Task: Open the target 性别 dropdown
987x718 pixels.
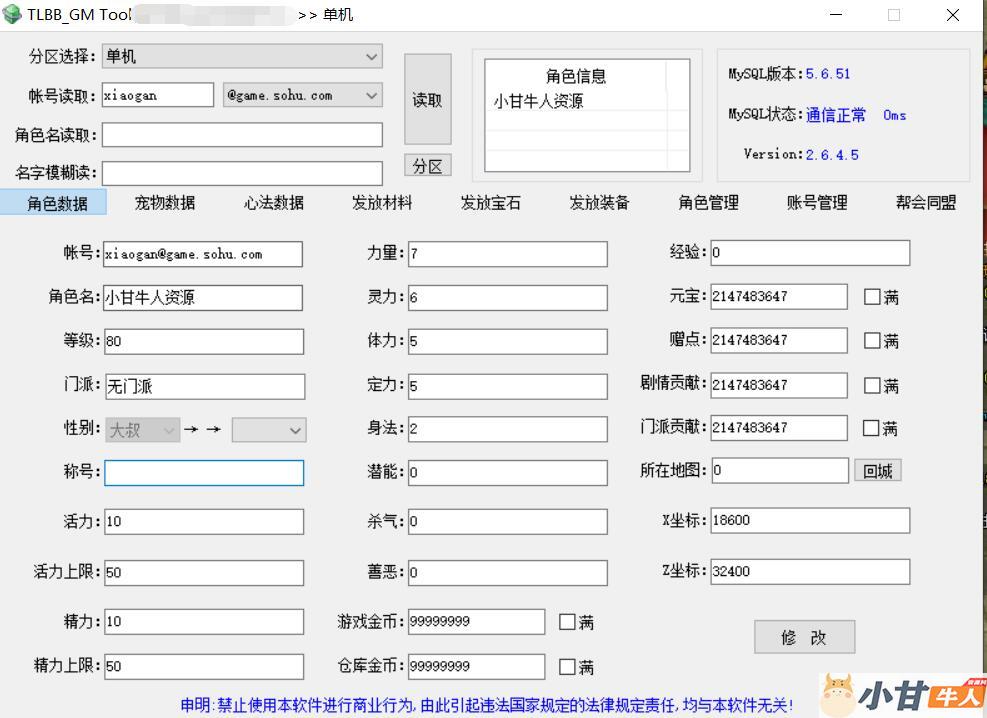Action: tap(269, 430)
